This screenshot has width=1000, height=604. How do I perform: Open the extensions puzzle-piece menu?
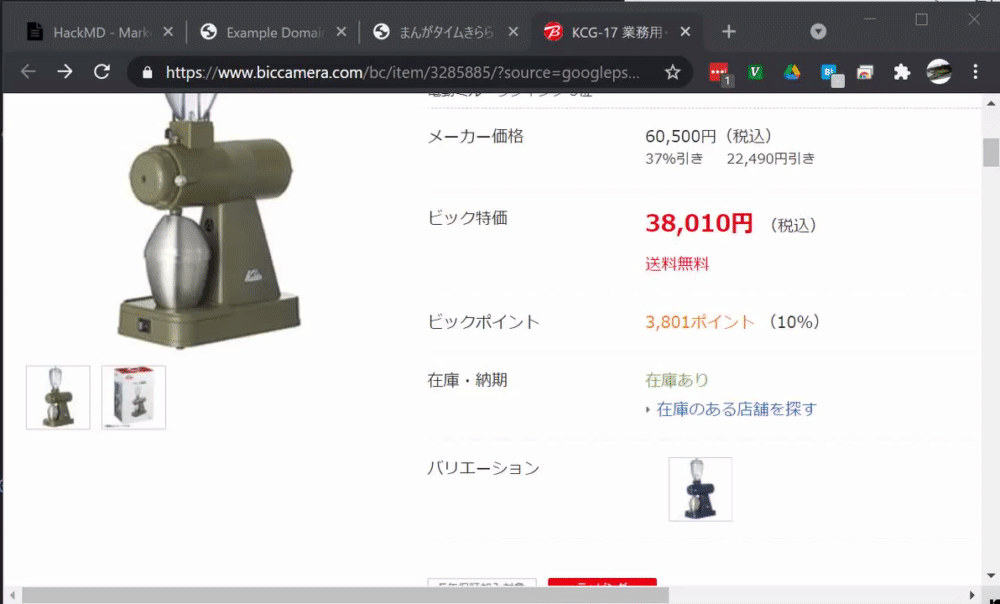[x=900, y=72]
